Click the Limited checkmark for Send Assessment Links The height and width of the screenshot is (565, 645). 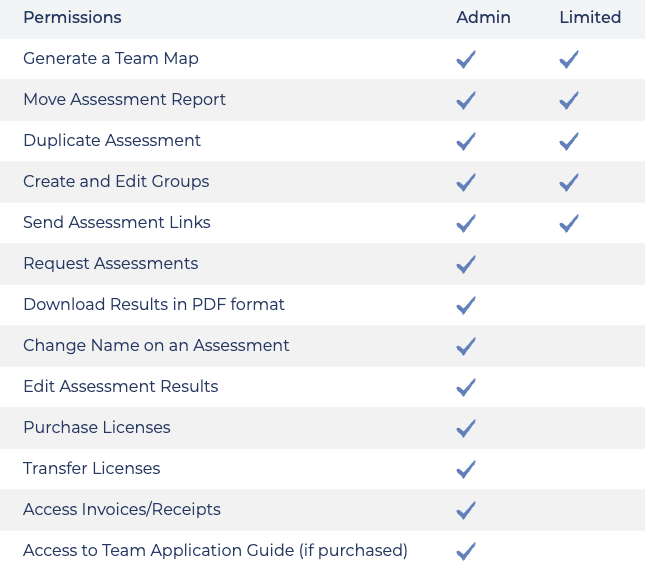(569, 223)
